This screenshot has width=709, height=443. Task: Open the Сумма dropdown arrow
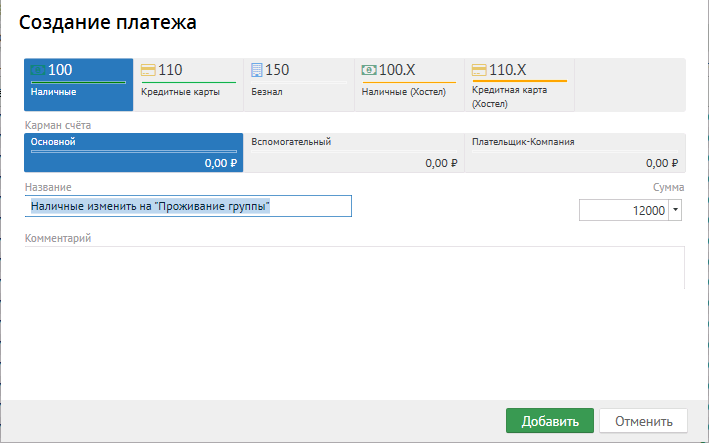pyautogui.click(x=675, y=210)
